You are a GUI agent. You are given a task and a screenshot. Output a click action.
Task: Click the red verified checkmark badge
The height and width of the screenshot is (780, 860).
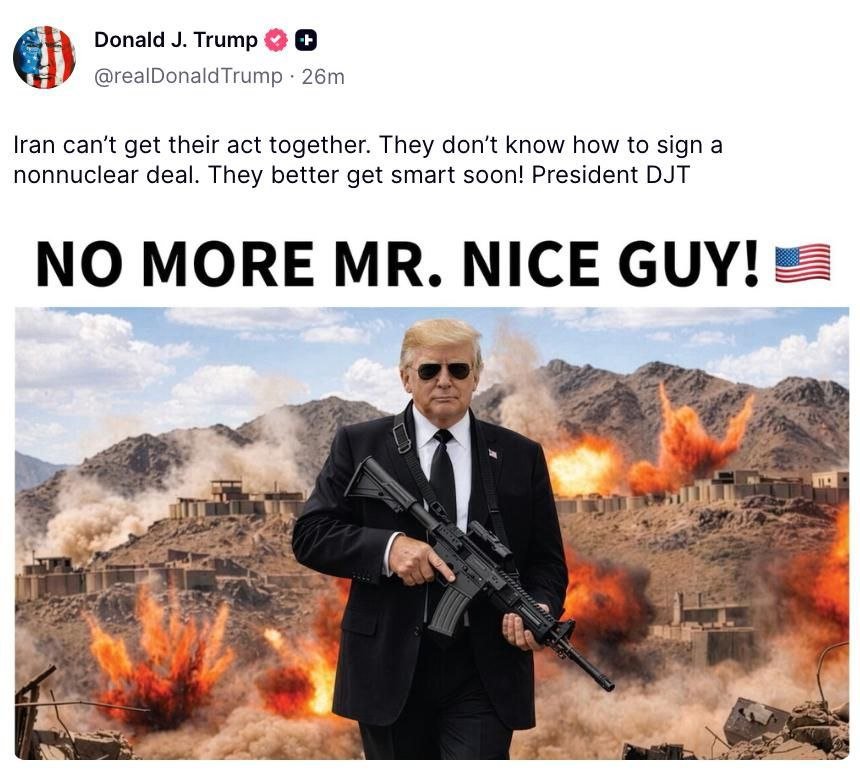(276, 40)
